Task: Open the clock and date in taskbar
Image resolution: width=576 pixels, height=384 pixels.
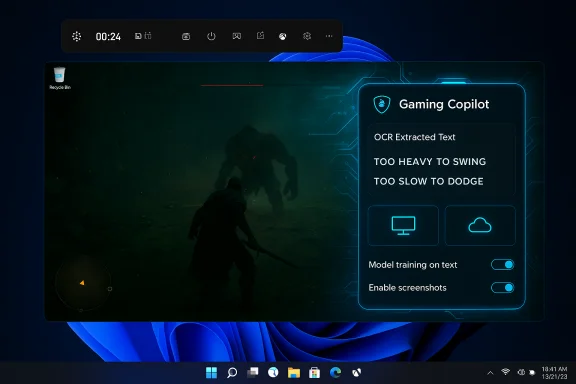Action: (554, 373)
